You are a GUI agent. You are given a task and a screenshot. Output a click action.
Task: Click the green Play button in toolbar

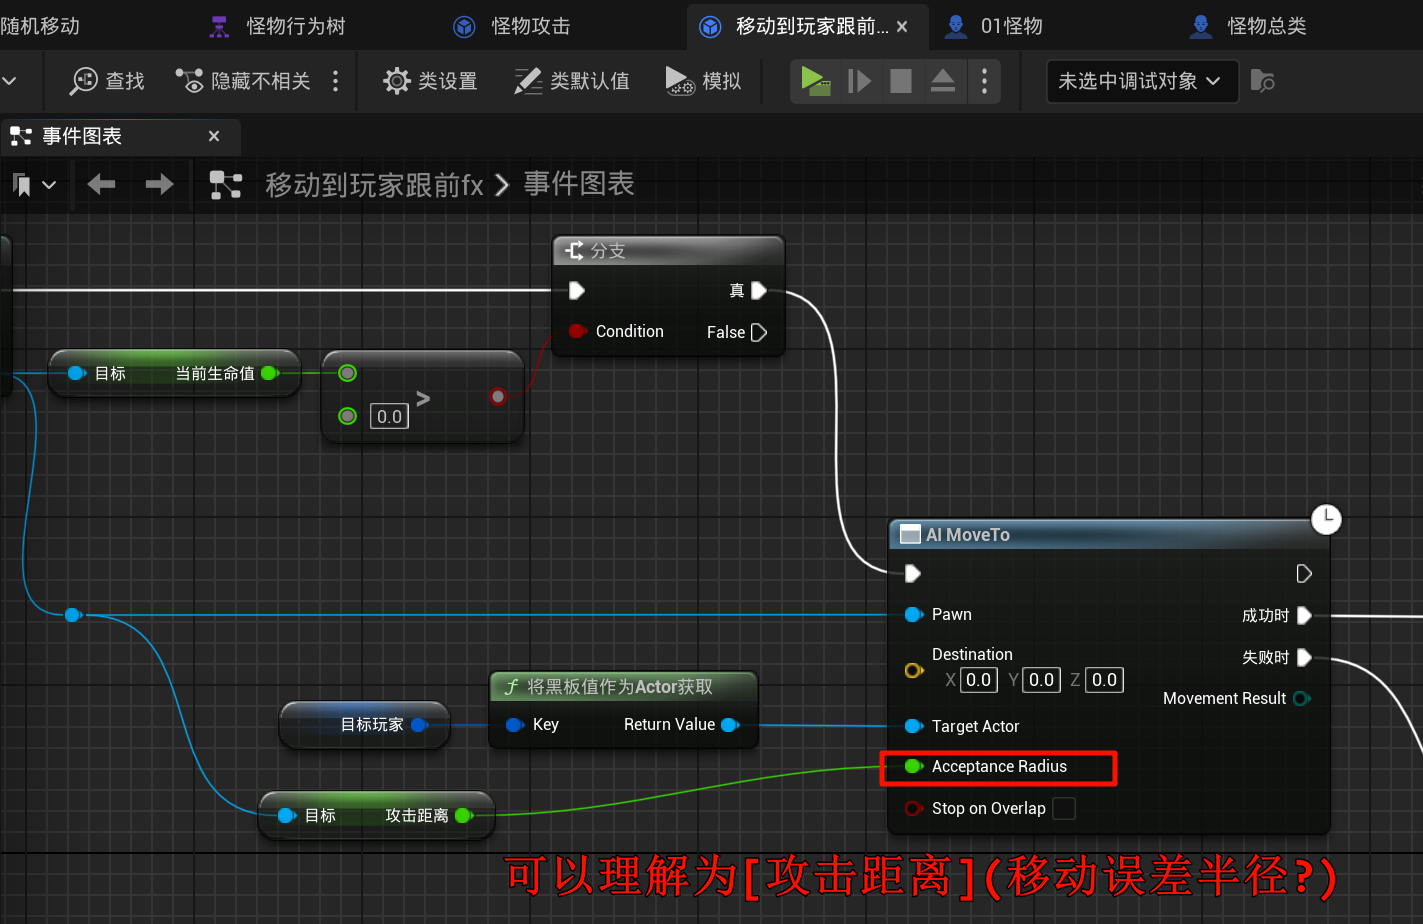click(x=815, y=81)
